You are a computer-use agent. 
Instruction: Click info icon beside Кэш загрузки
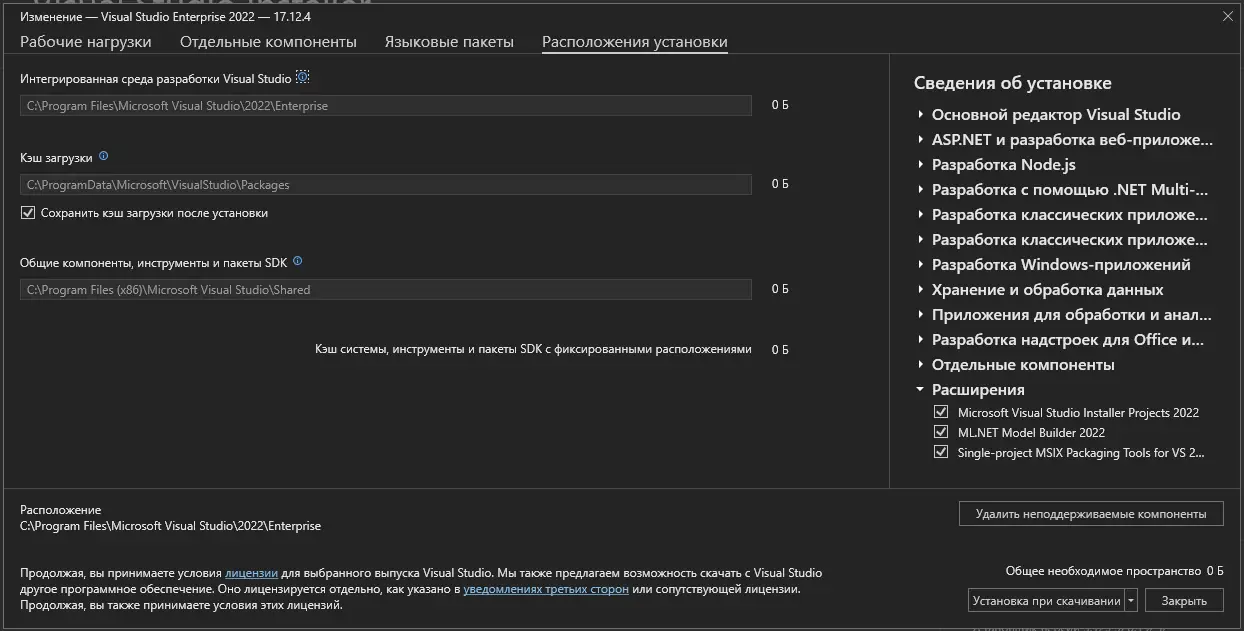pyautogui.click(x=103, y=157)
